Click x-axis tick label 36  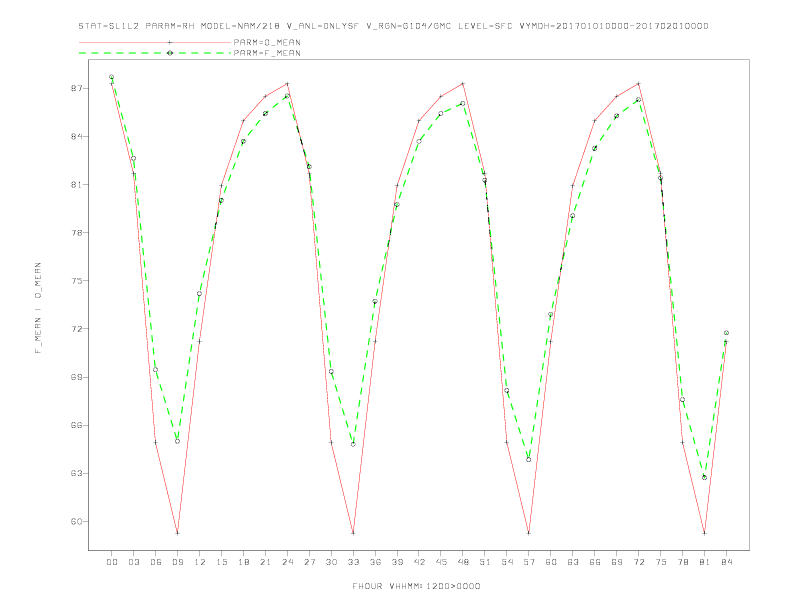(375, 562)
